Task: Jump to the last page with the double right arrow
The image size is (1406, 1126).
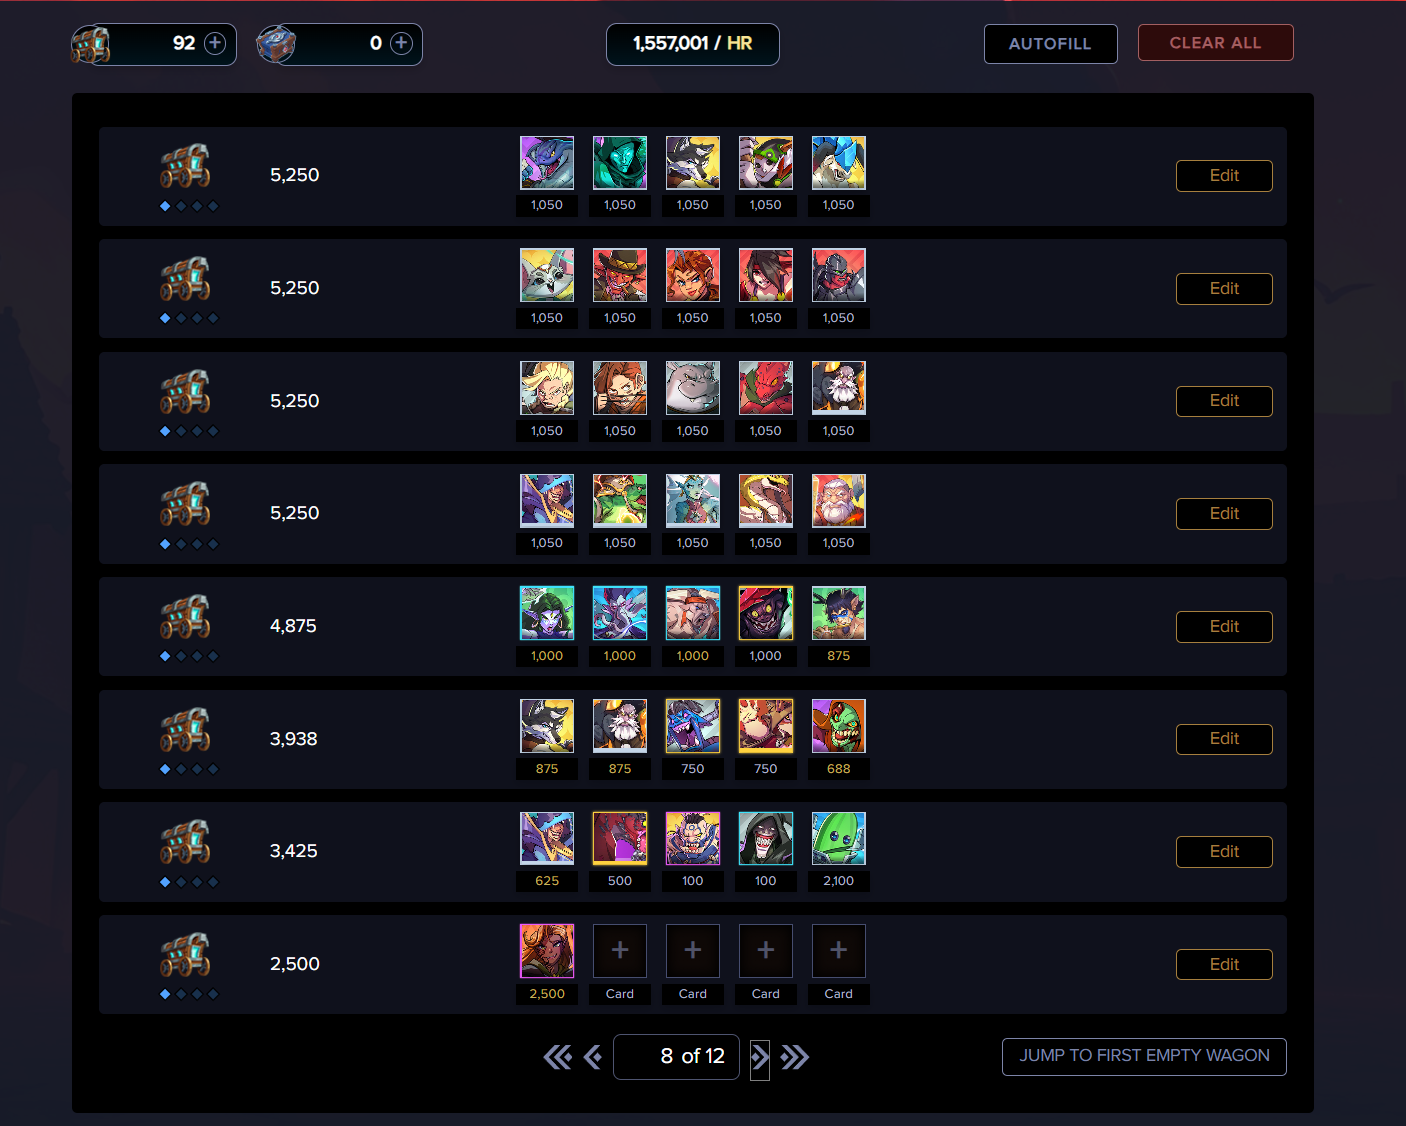Action: point(795,1057)
